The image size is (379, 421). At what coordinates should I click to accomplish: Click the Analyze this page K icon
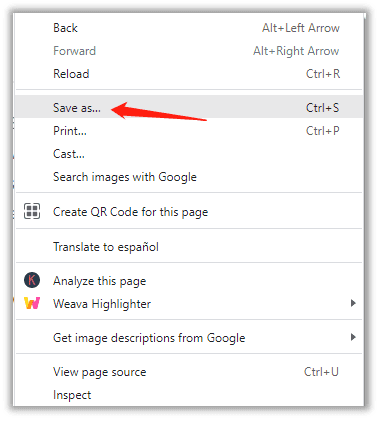[32, 280]
